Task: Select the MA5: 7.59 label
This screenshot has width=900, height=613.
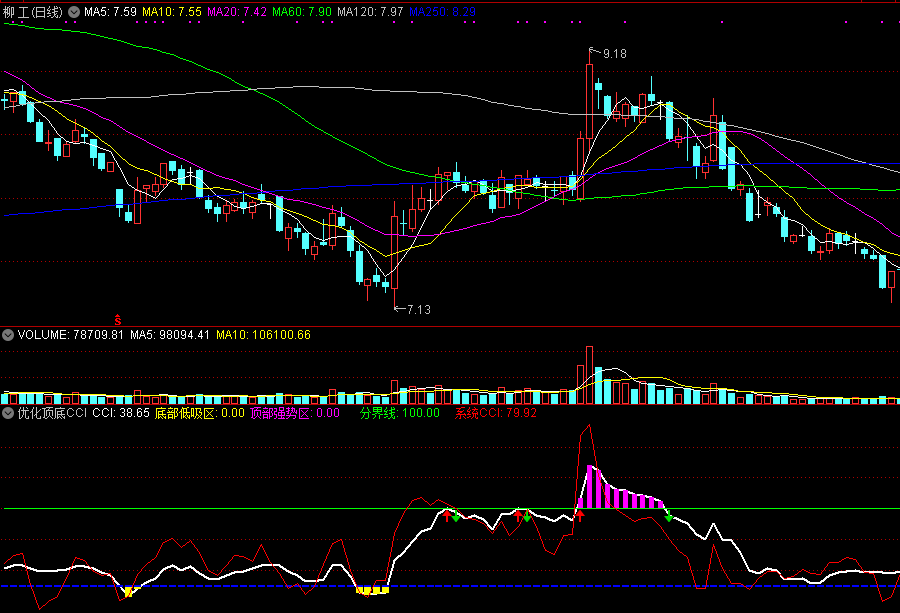Action: pyautogui.click(x=110, y=11)
